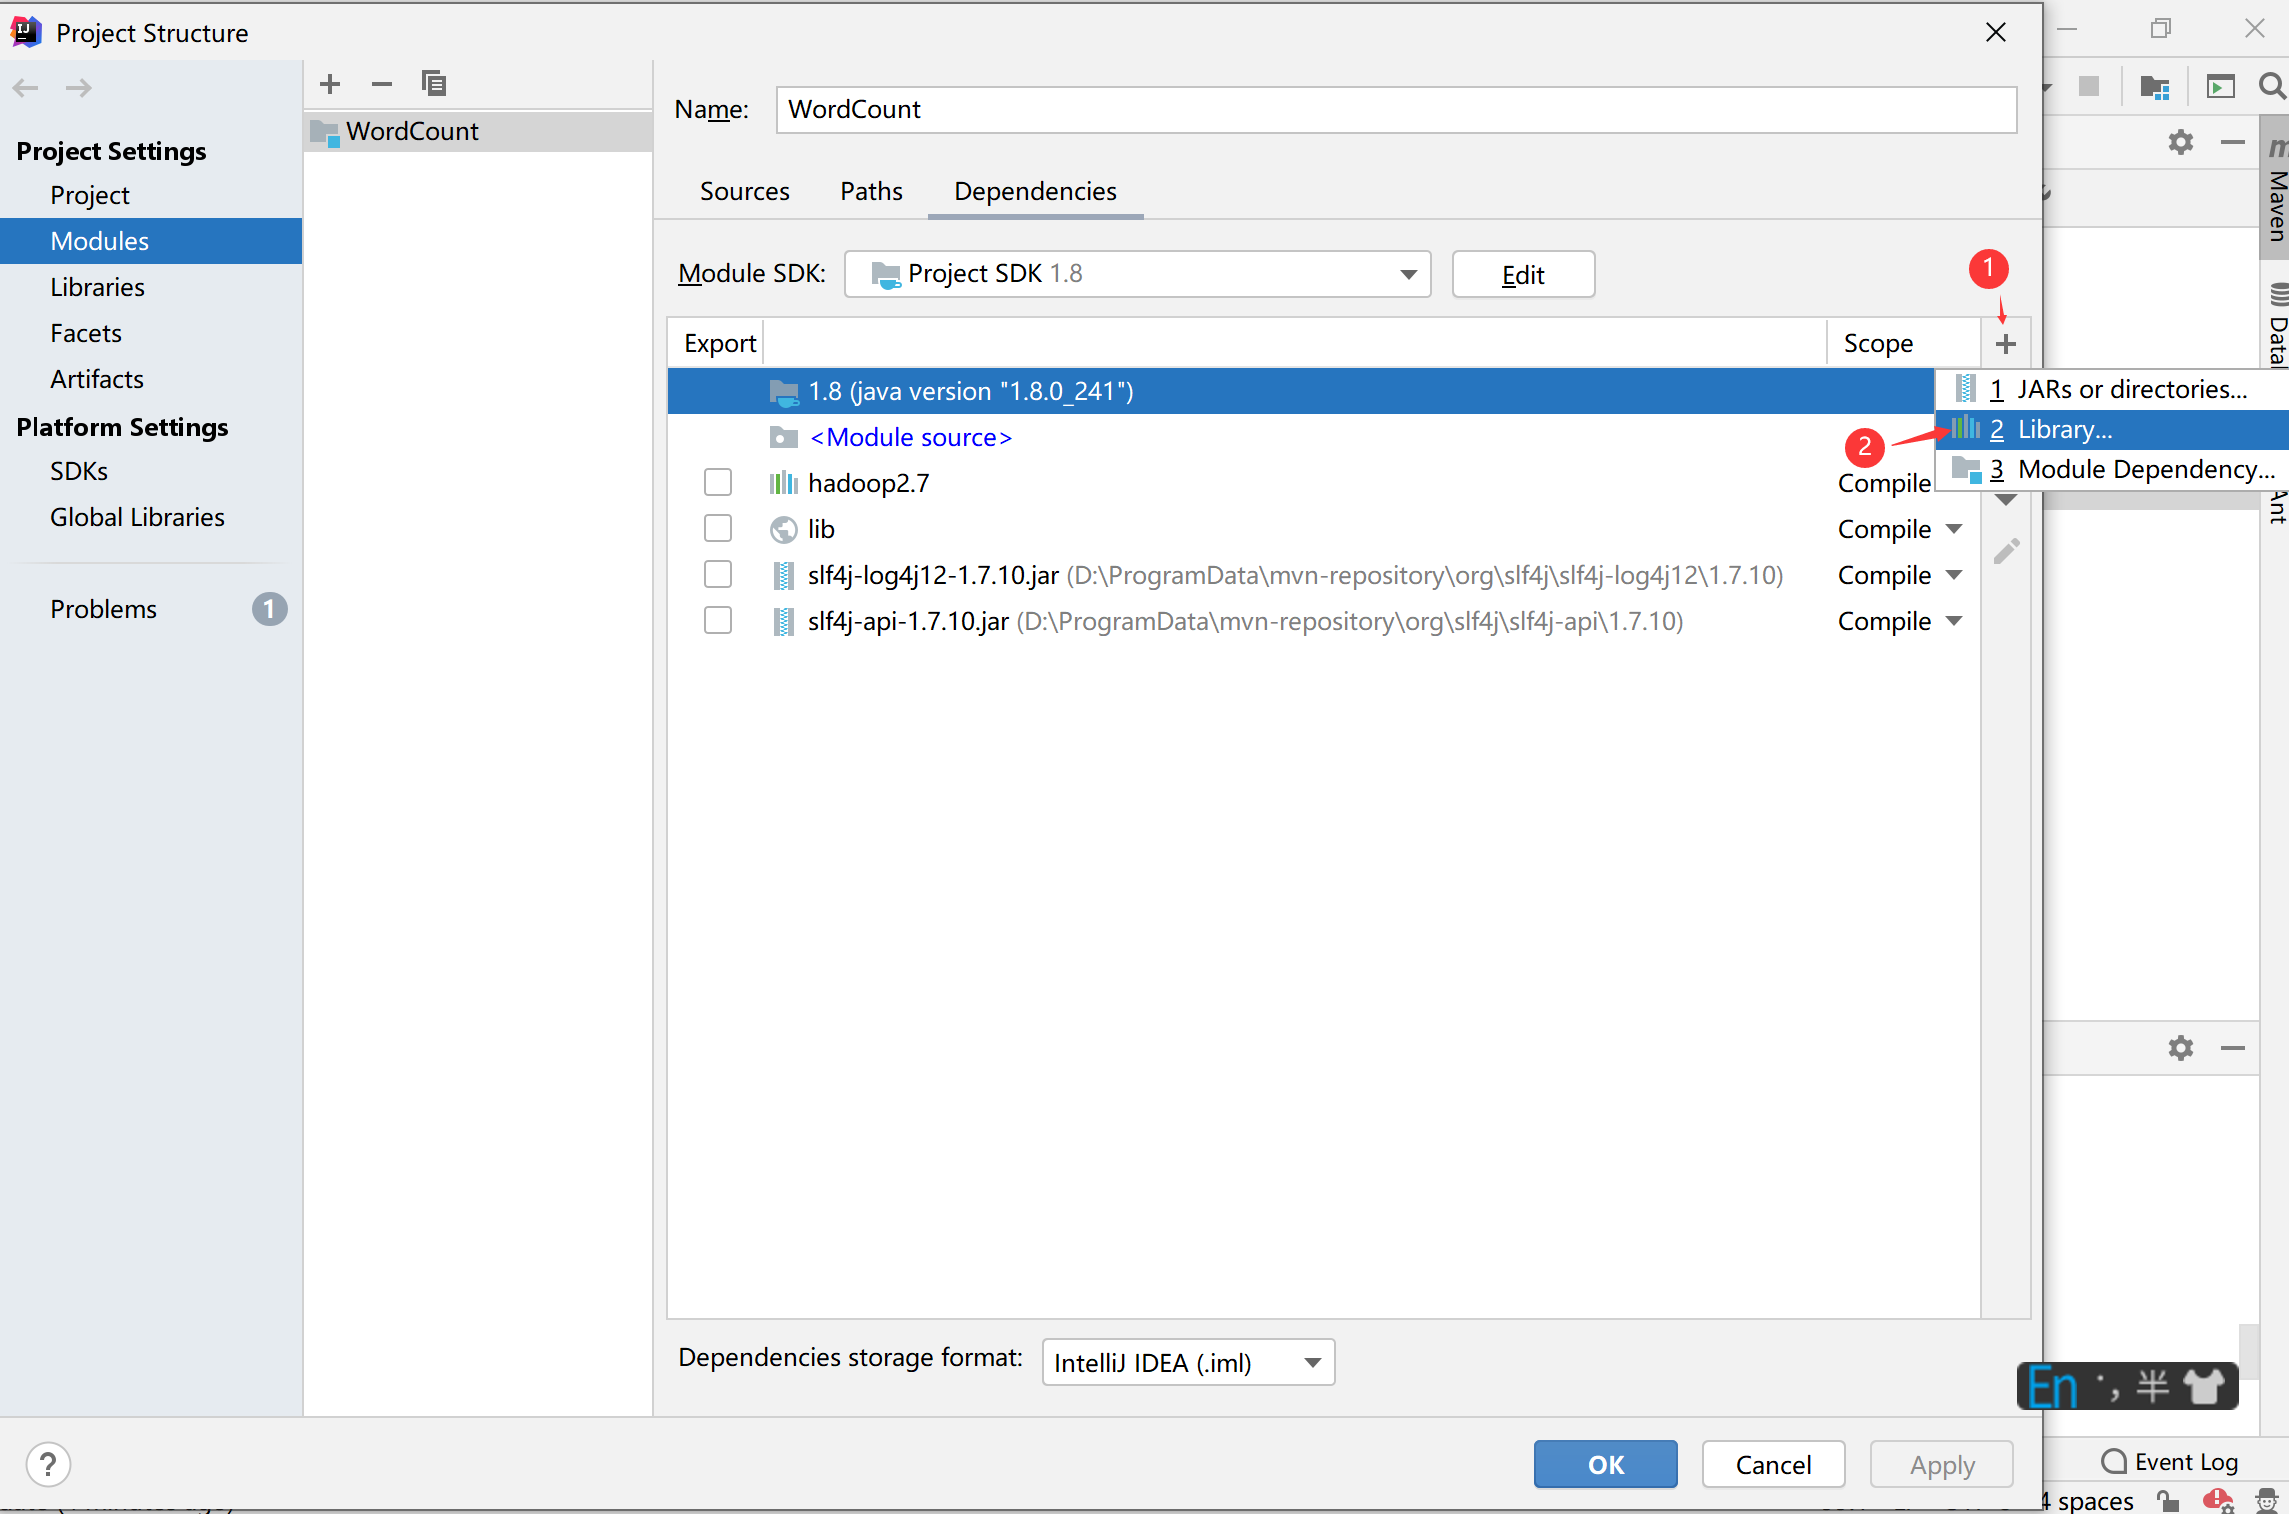The height and width of the screenshot is (1514, 2289).
Task: Click the Problems count badge
Action: tap(269, 609)
